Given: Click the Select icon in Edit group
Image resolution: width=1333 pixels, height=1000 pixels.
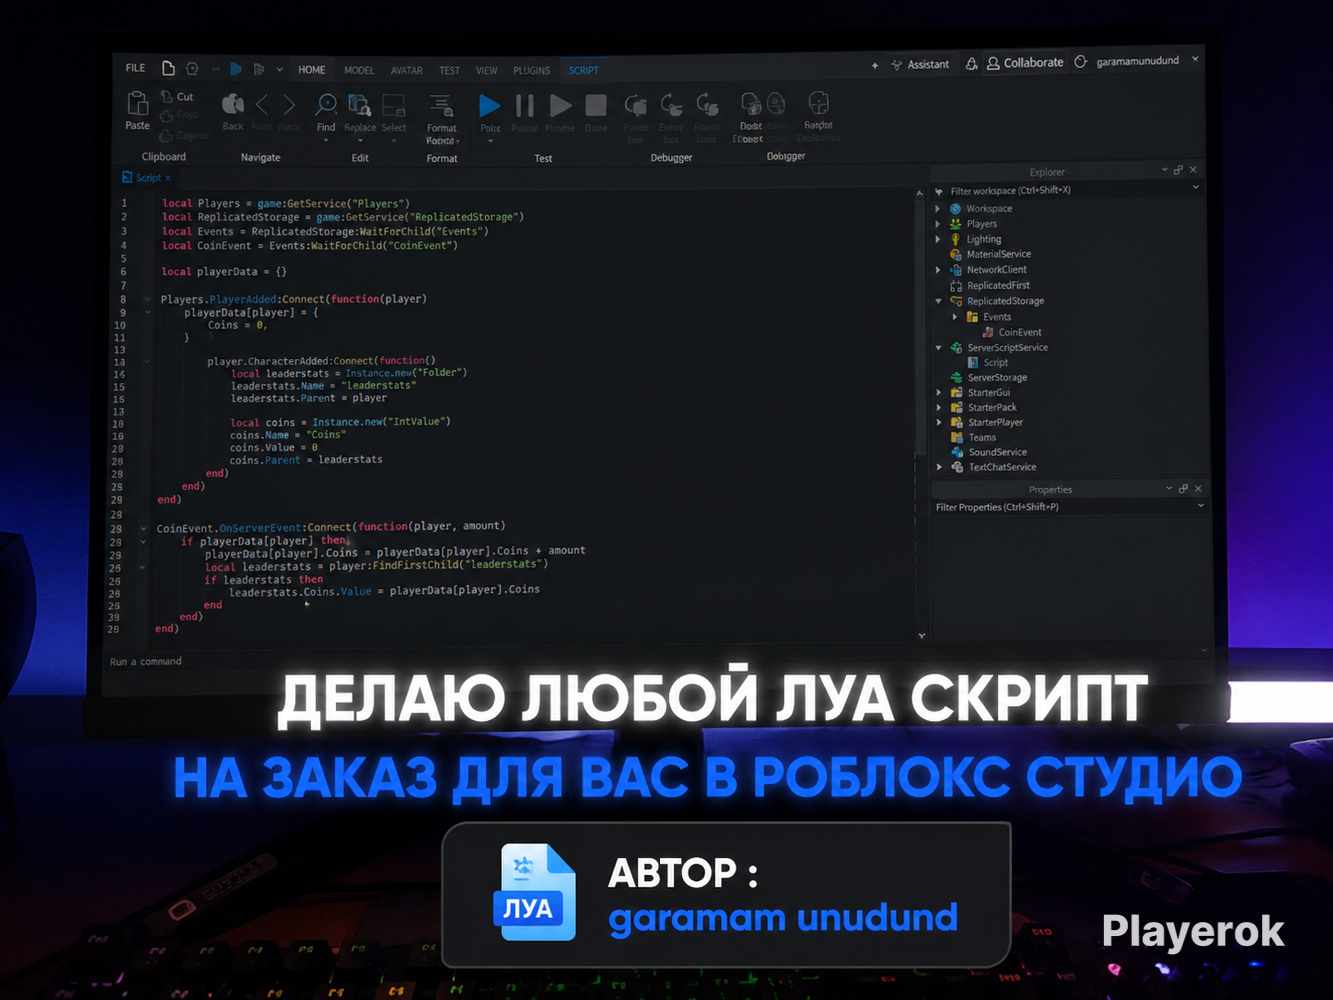Looking at the screenshot, I should [x=394, y=105].
